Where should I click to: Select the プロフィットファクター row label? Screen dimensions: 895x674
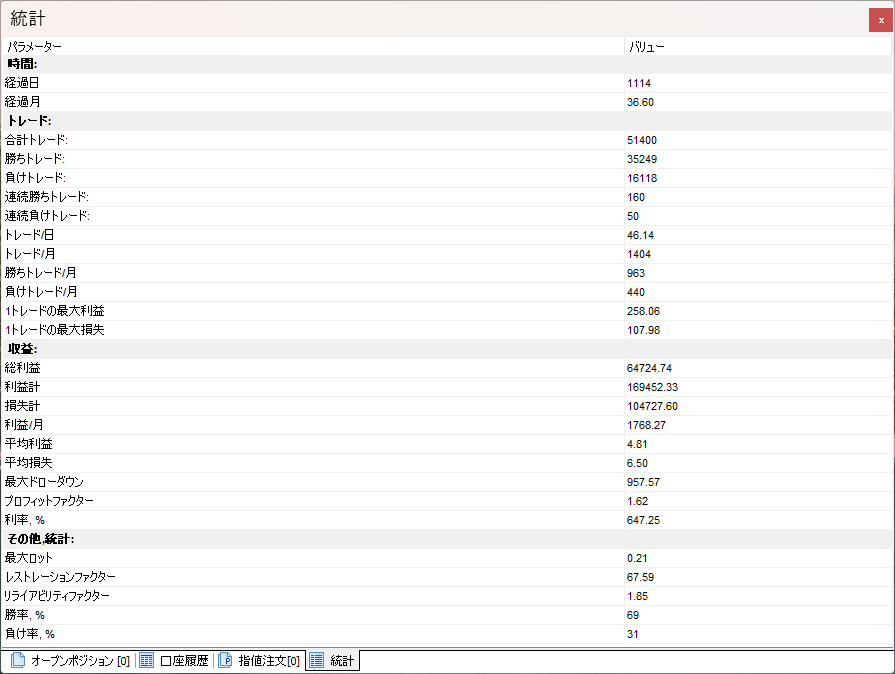coord(49,501)
